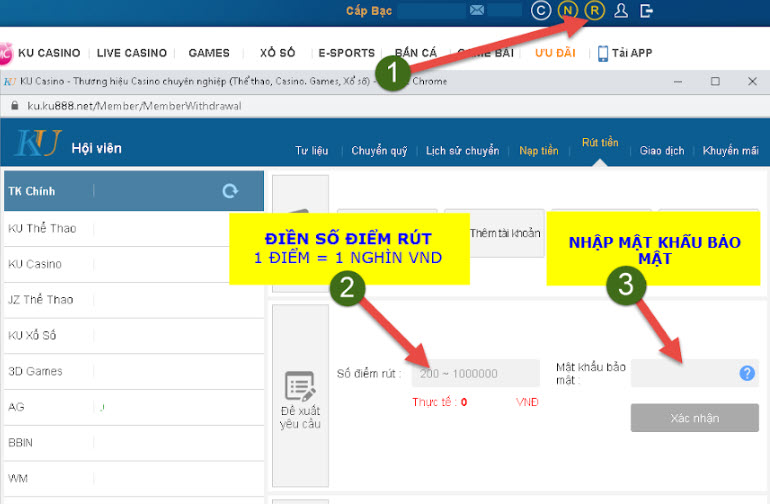
Task: Click the N circle icon in top bar
Action: [x=568, y=10]
